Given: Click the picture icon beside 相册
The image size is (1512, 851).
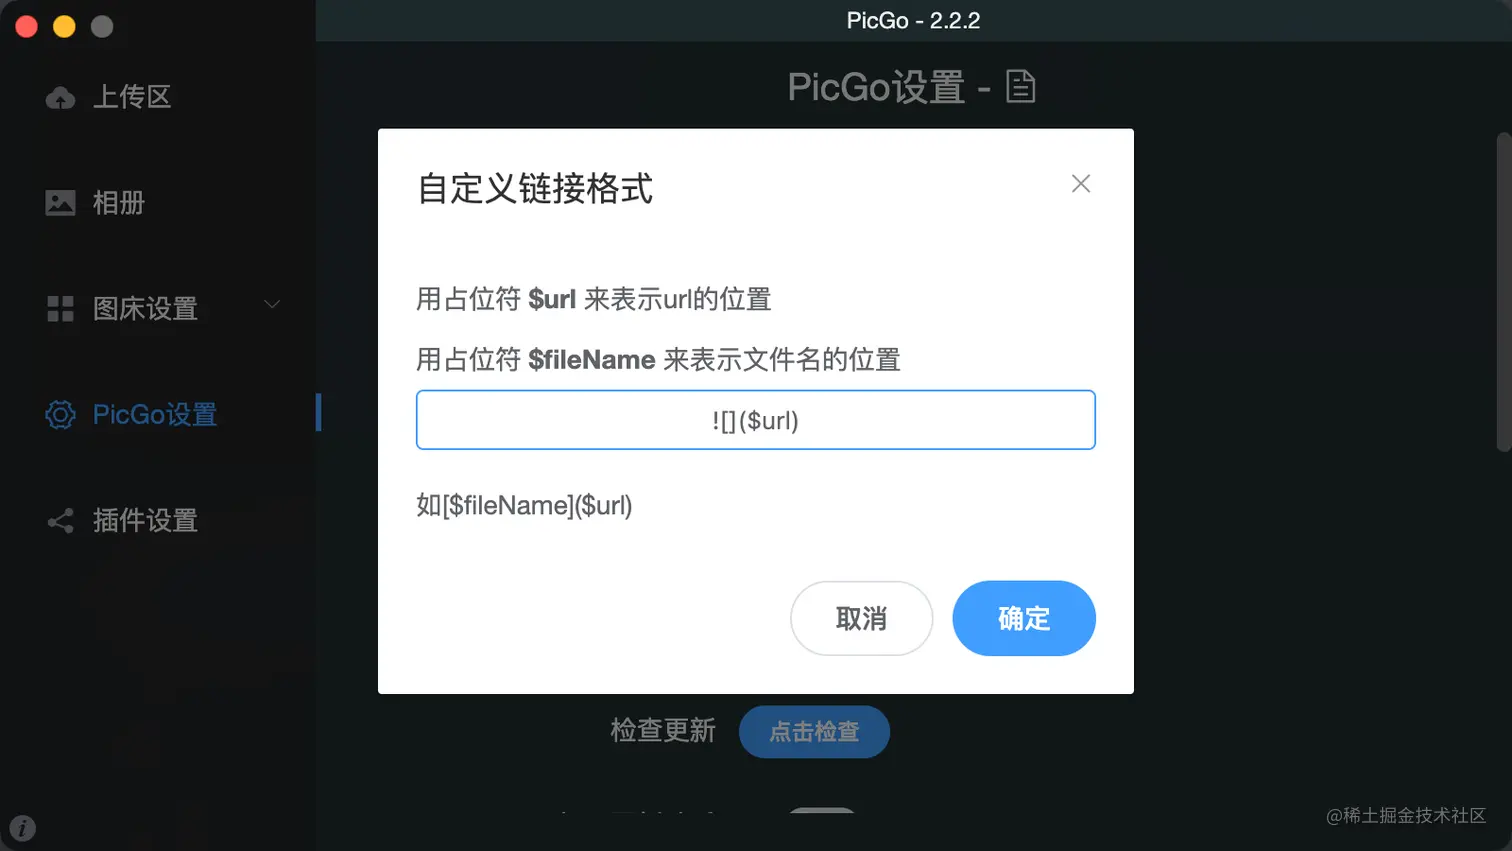Looking at the screenshot, I should click(60, 203).
